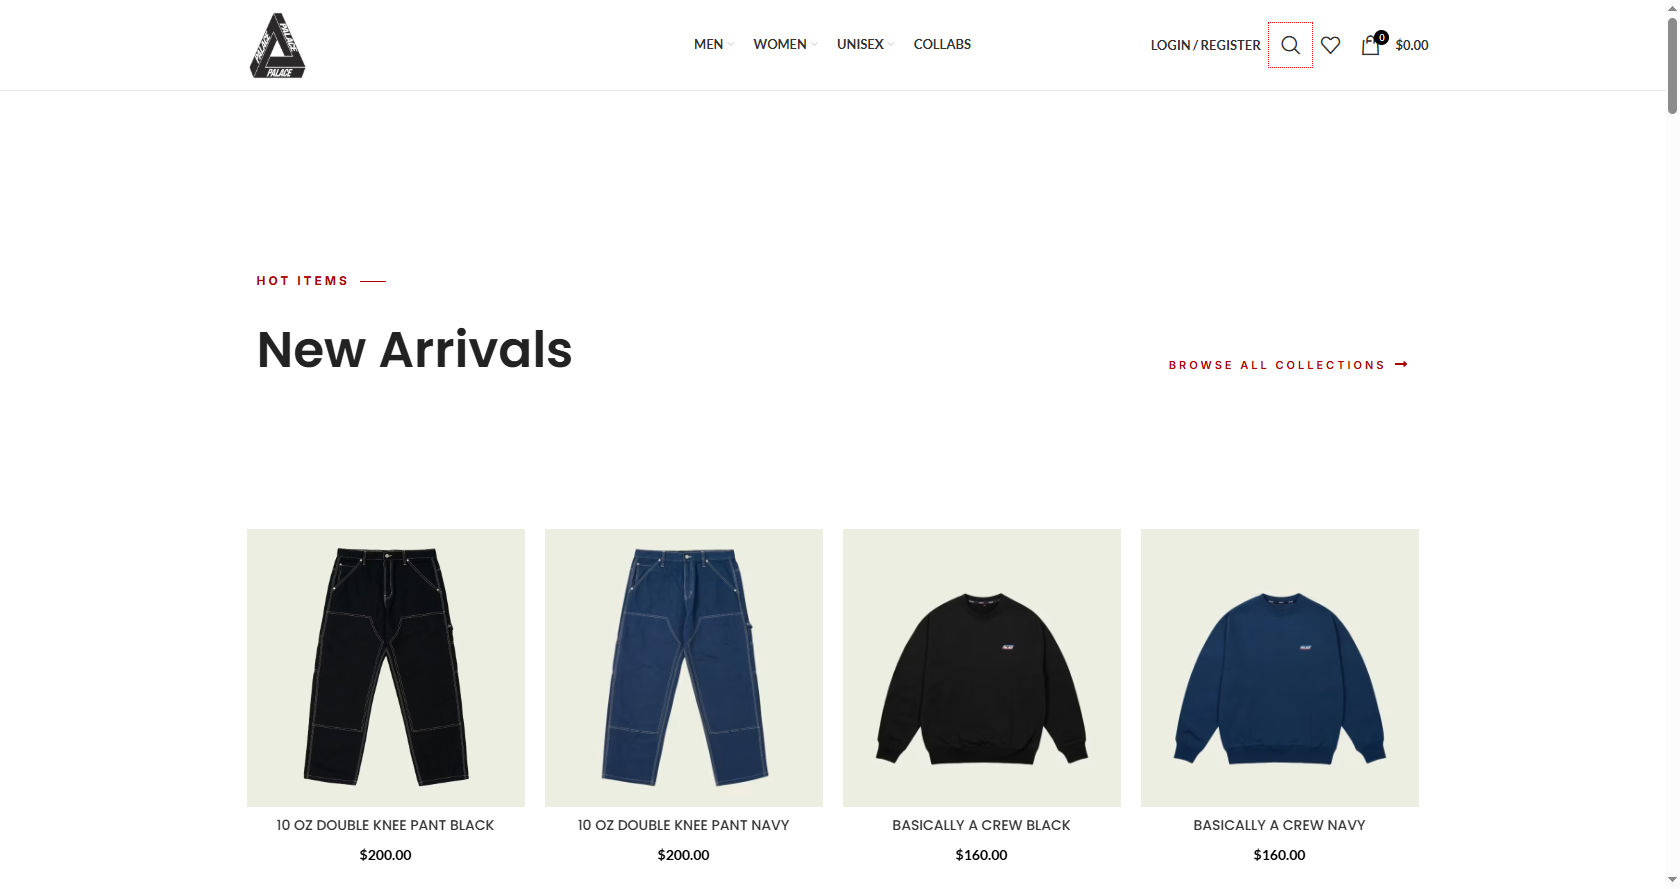Open the wishlist heart icon
Viewport: 1680px width, 889px height.
pos(1330,45)
